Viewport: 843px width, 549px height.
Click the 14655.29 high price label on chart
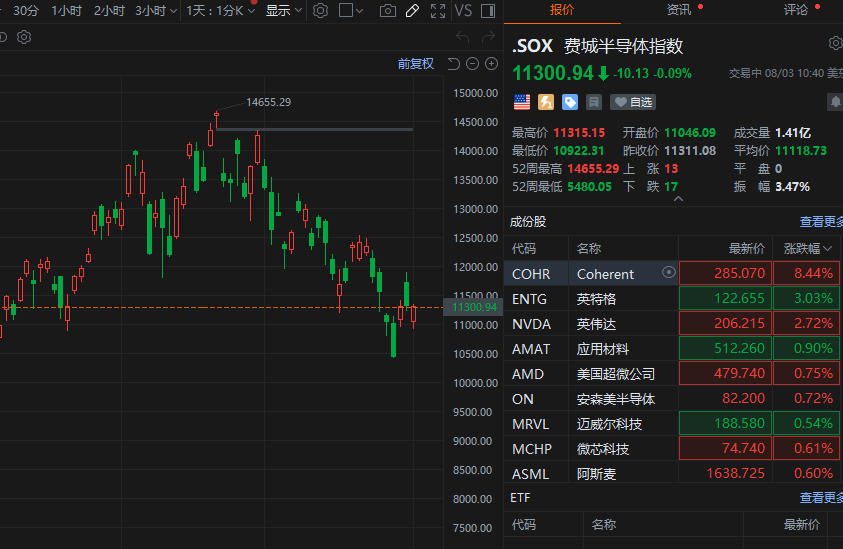pos(268,102)
